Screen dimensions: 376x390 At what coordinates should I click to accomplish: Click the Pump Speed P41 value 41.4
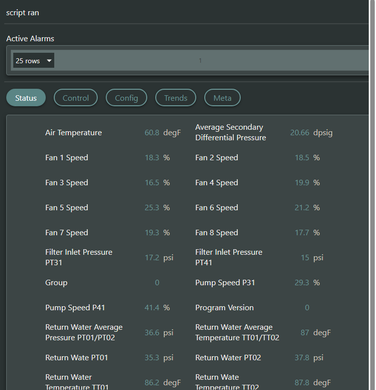[152, 308]
